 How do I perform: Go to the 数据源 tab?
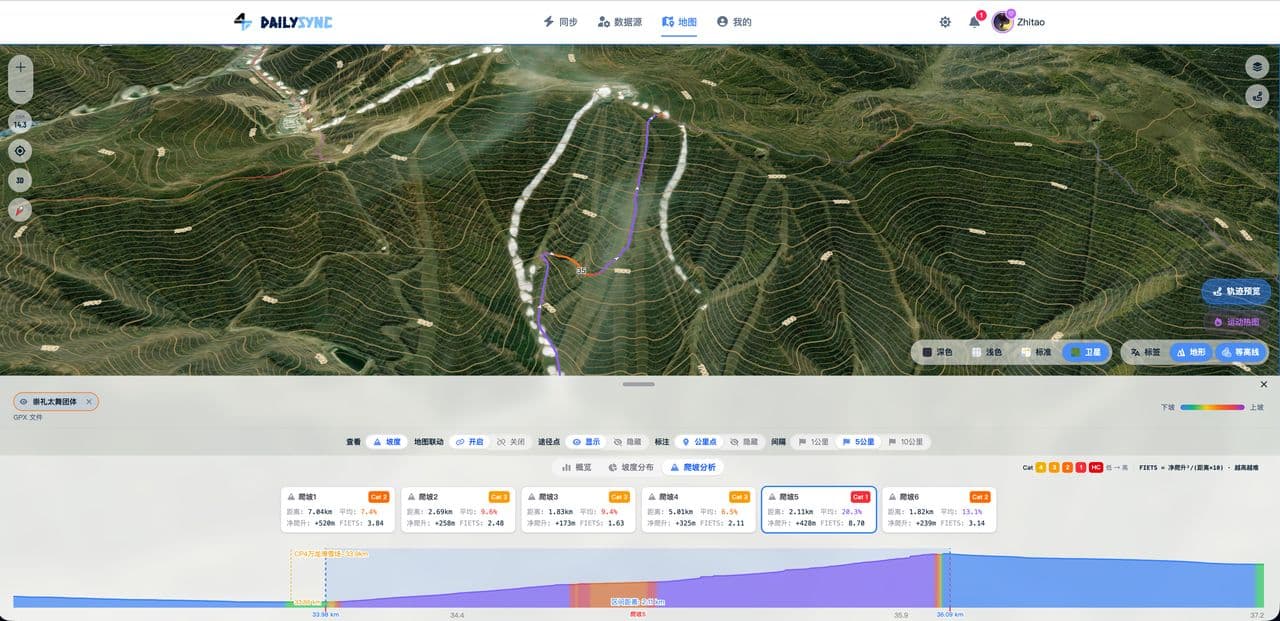click(x=620, y=22)
